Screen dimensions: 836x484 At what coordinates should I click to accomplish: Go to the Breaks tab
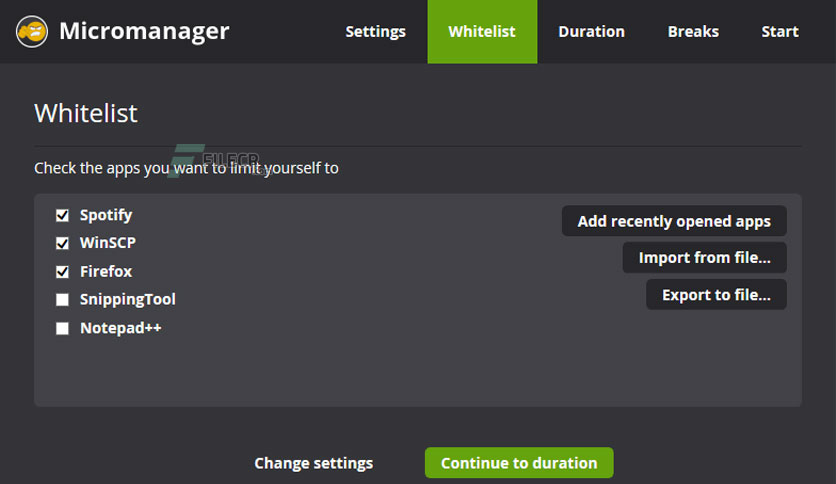(x=693, y=31)
